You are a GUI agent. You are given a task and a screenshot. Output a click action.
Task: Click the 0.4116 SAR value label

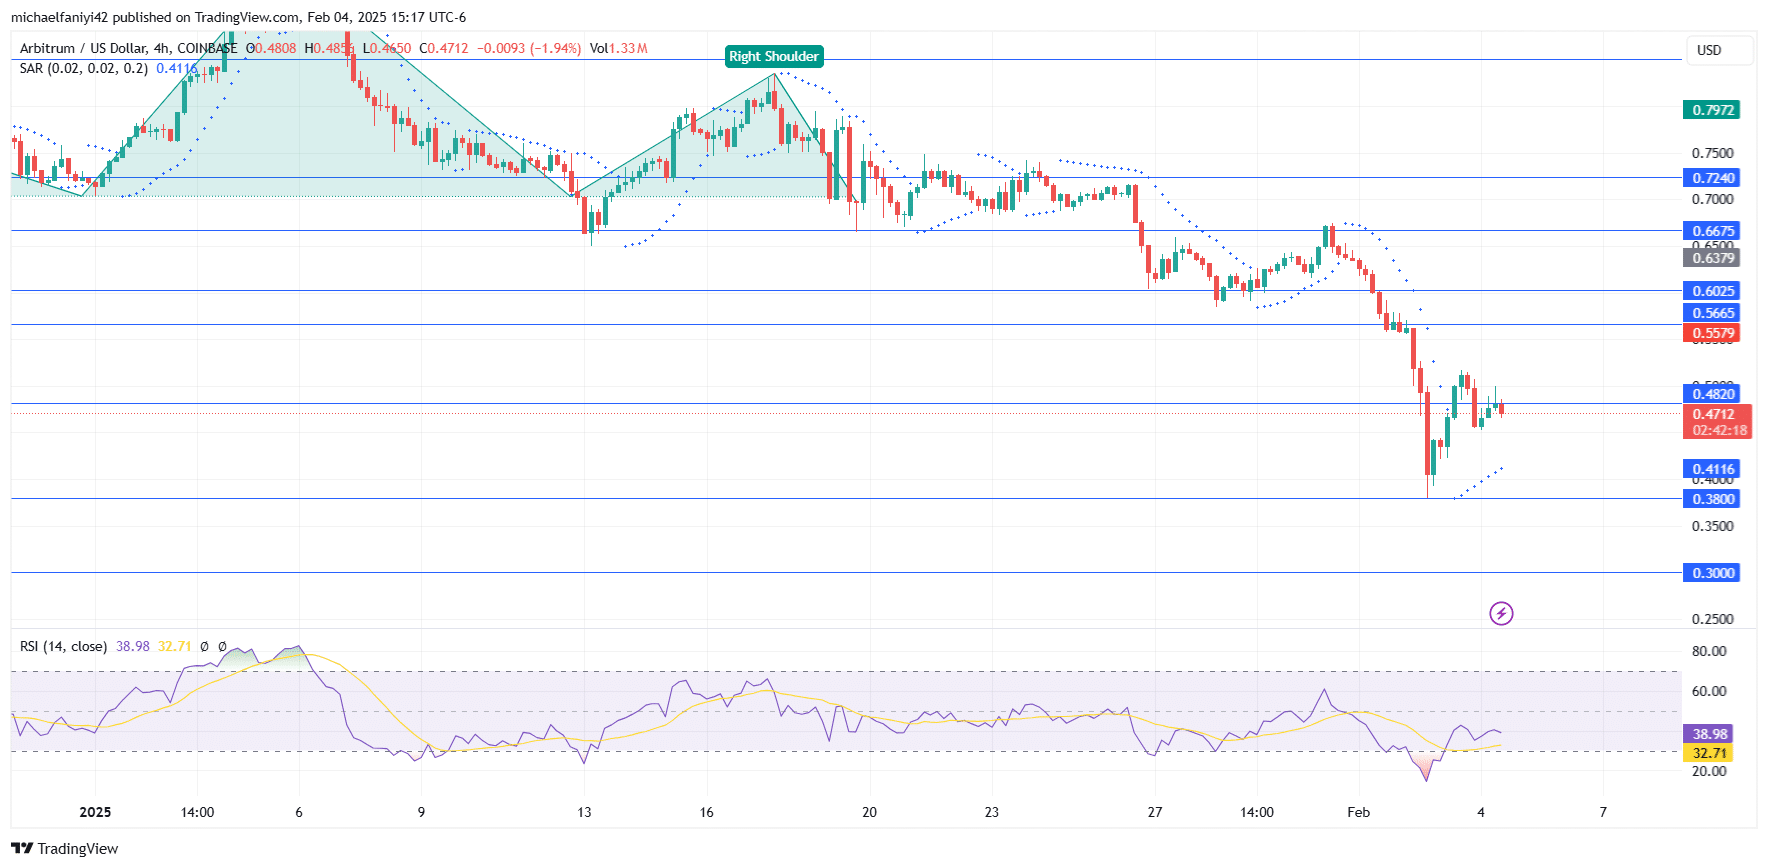[x=1712, y=469]
